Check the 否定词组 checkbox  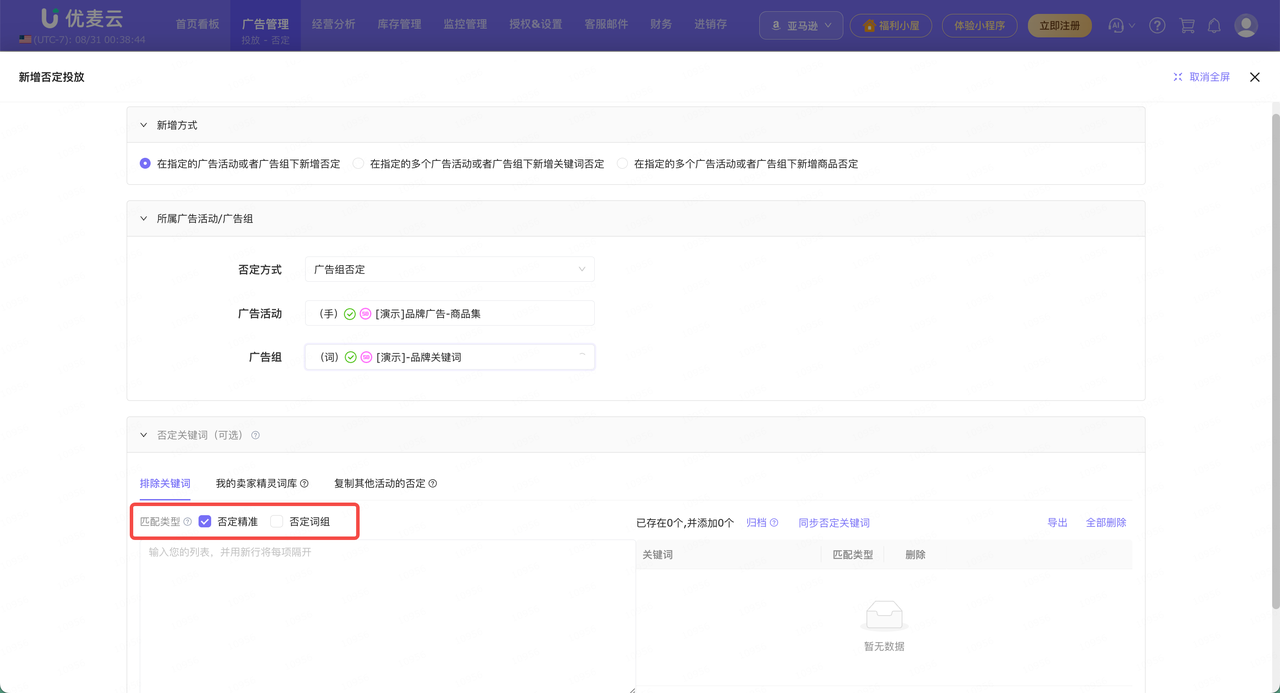pos(277,521)
